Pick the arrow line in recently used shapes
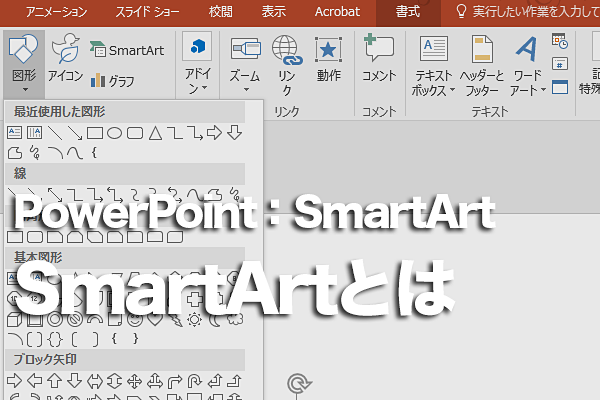 click(75, 133)
